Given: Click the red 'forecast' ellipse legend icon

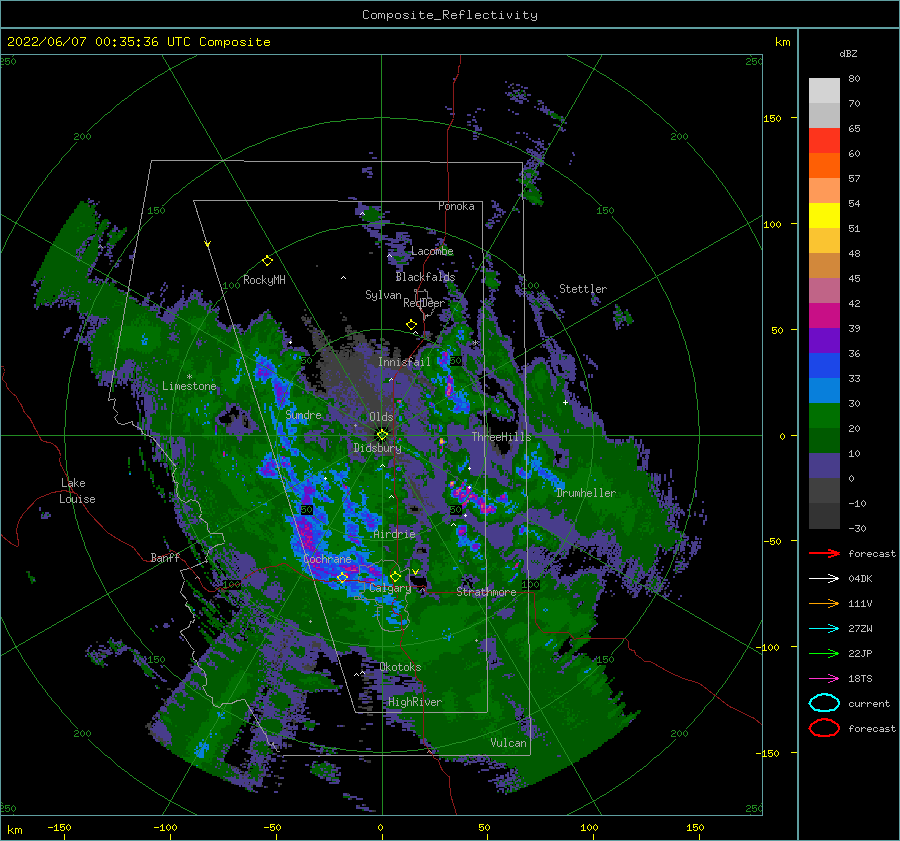Looking at the screenshot, I should click(x=824, y=728).
